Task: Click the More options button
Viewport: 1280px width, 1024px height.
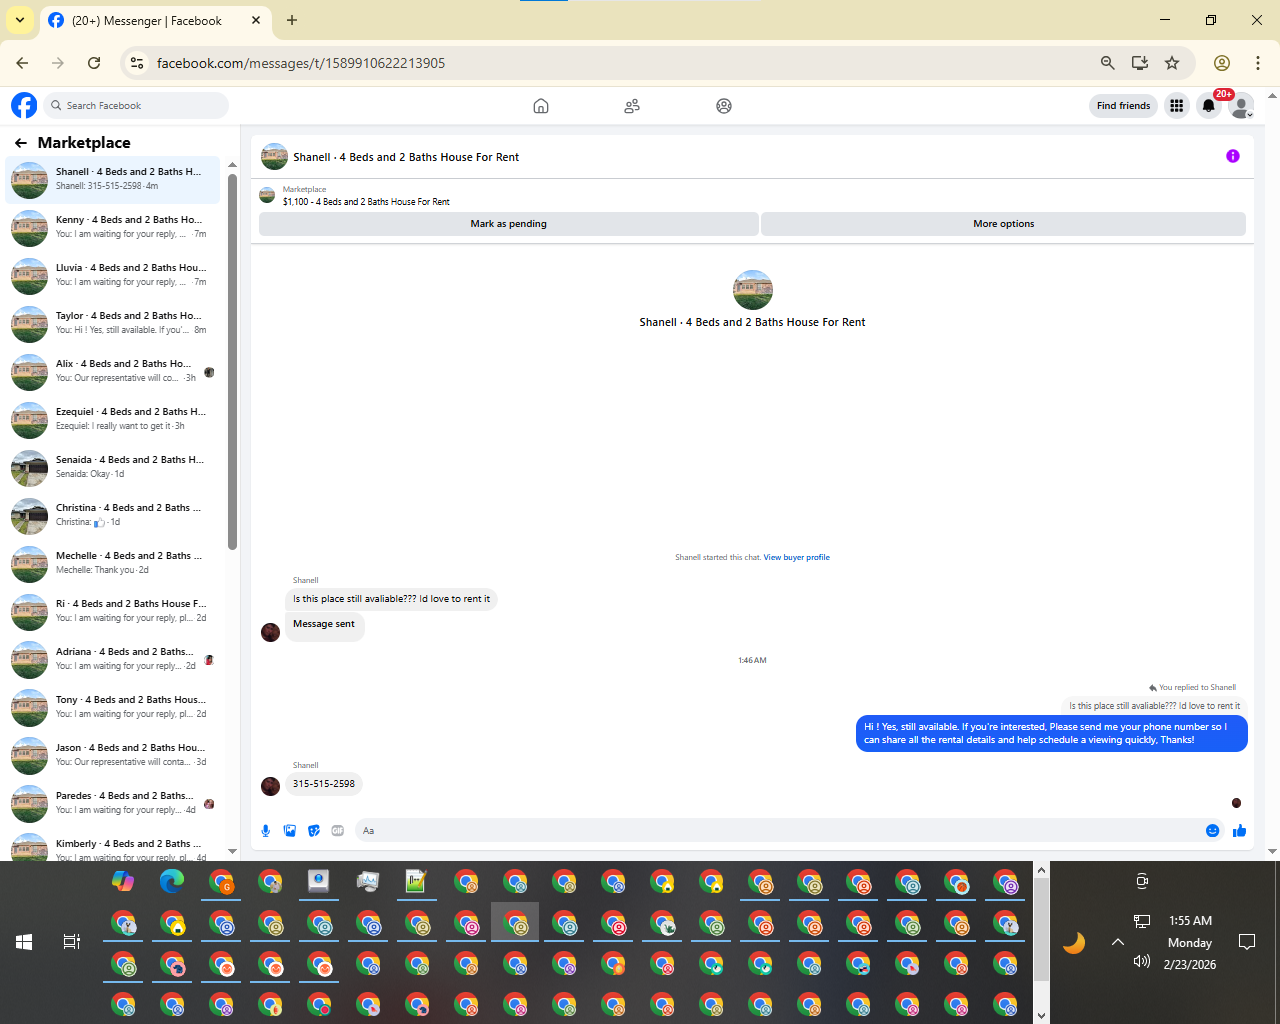Action: (1004, 224)
